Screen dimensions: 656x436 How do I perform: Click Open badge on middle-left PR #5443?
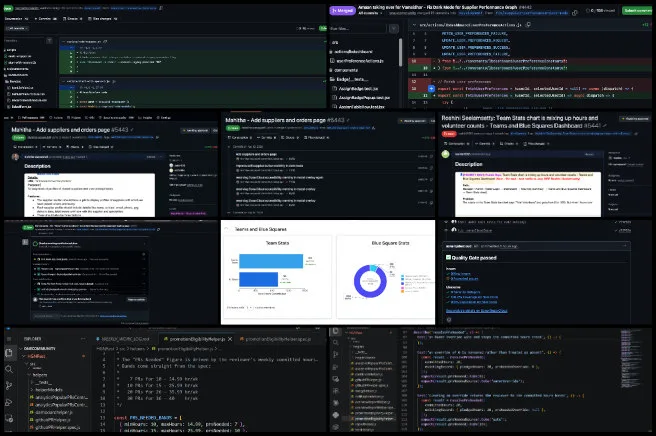[18, 137]
